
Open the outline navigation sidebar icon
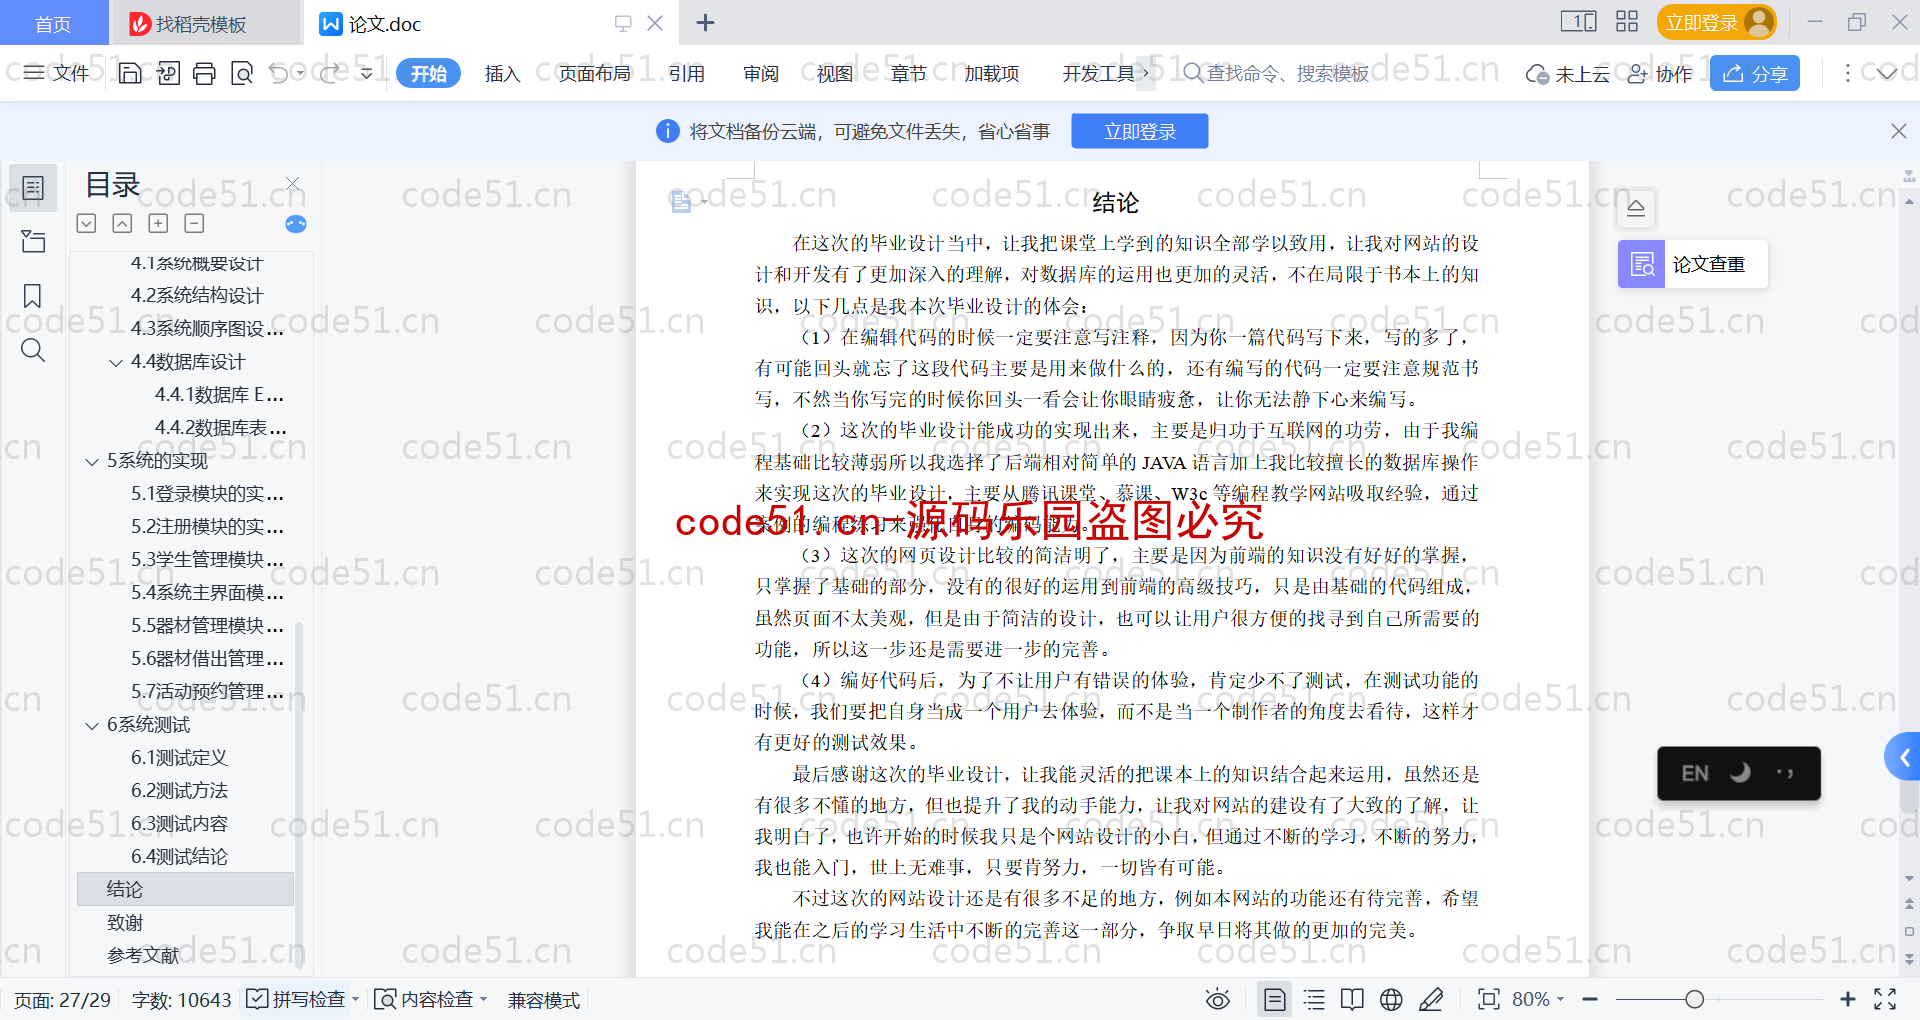33,188
